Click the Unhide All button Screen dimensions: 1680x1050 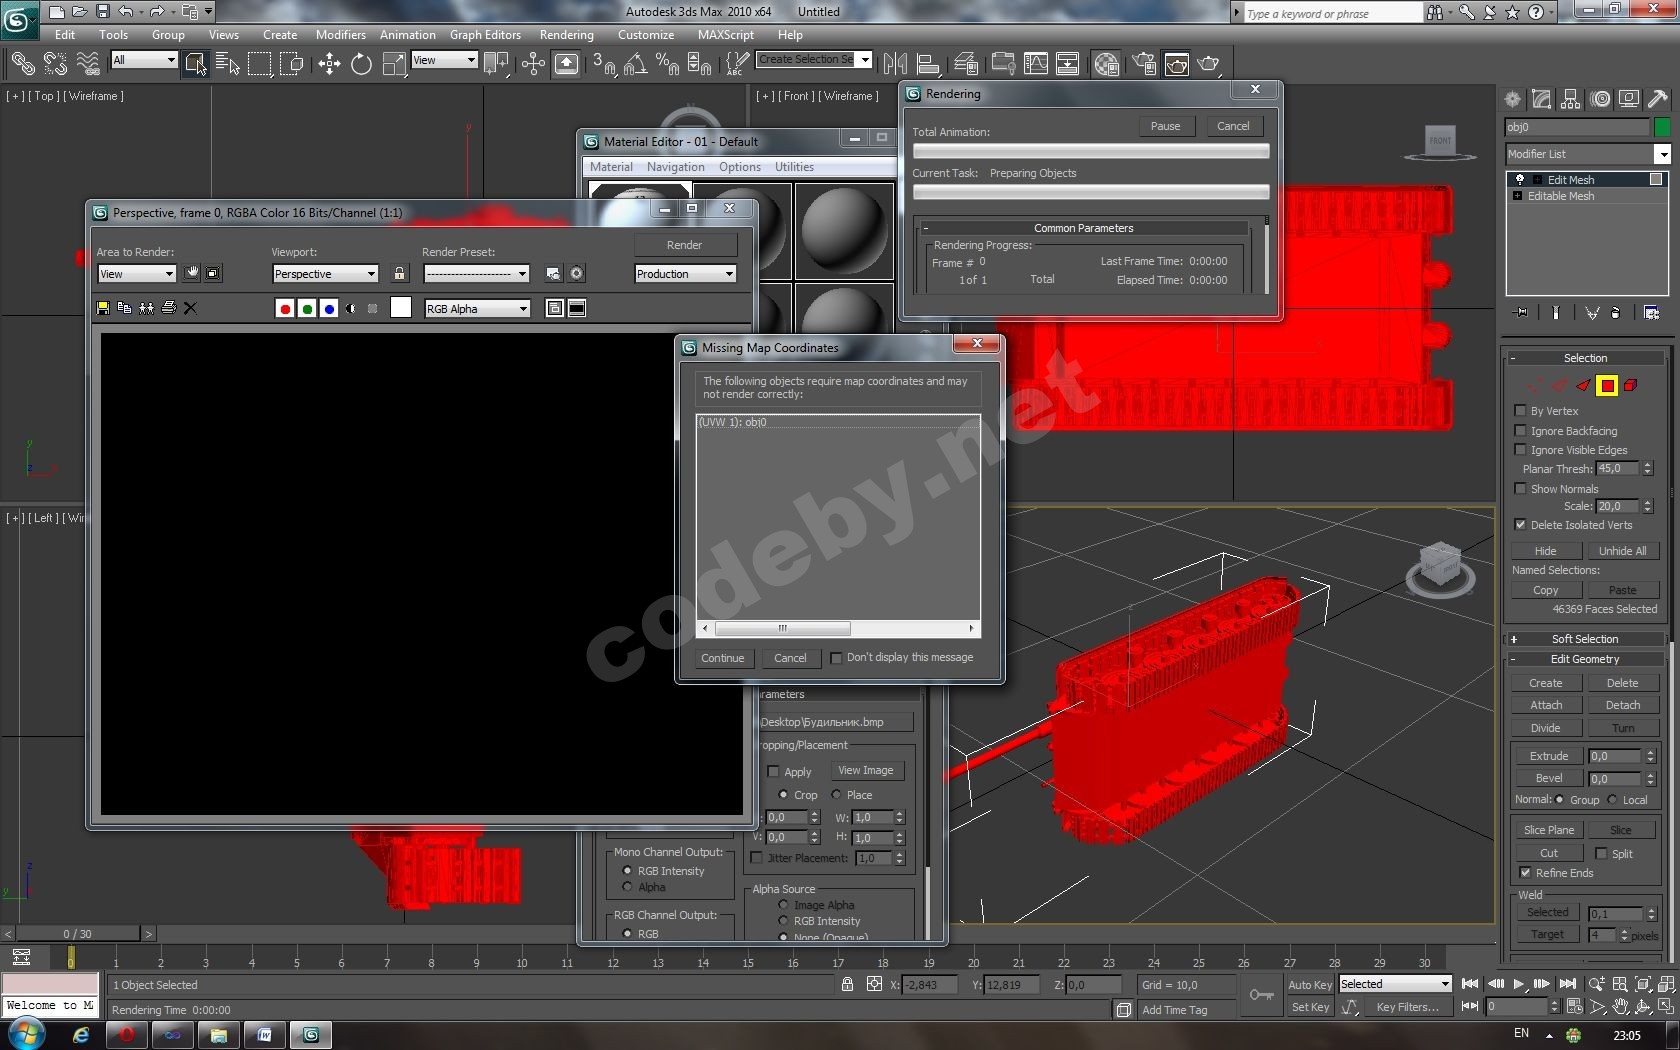pyautogui.click(x=1622, y=551)
